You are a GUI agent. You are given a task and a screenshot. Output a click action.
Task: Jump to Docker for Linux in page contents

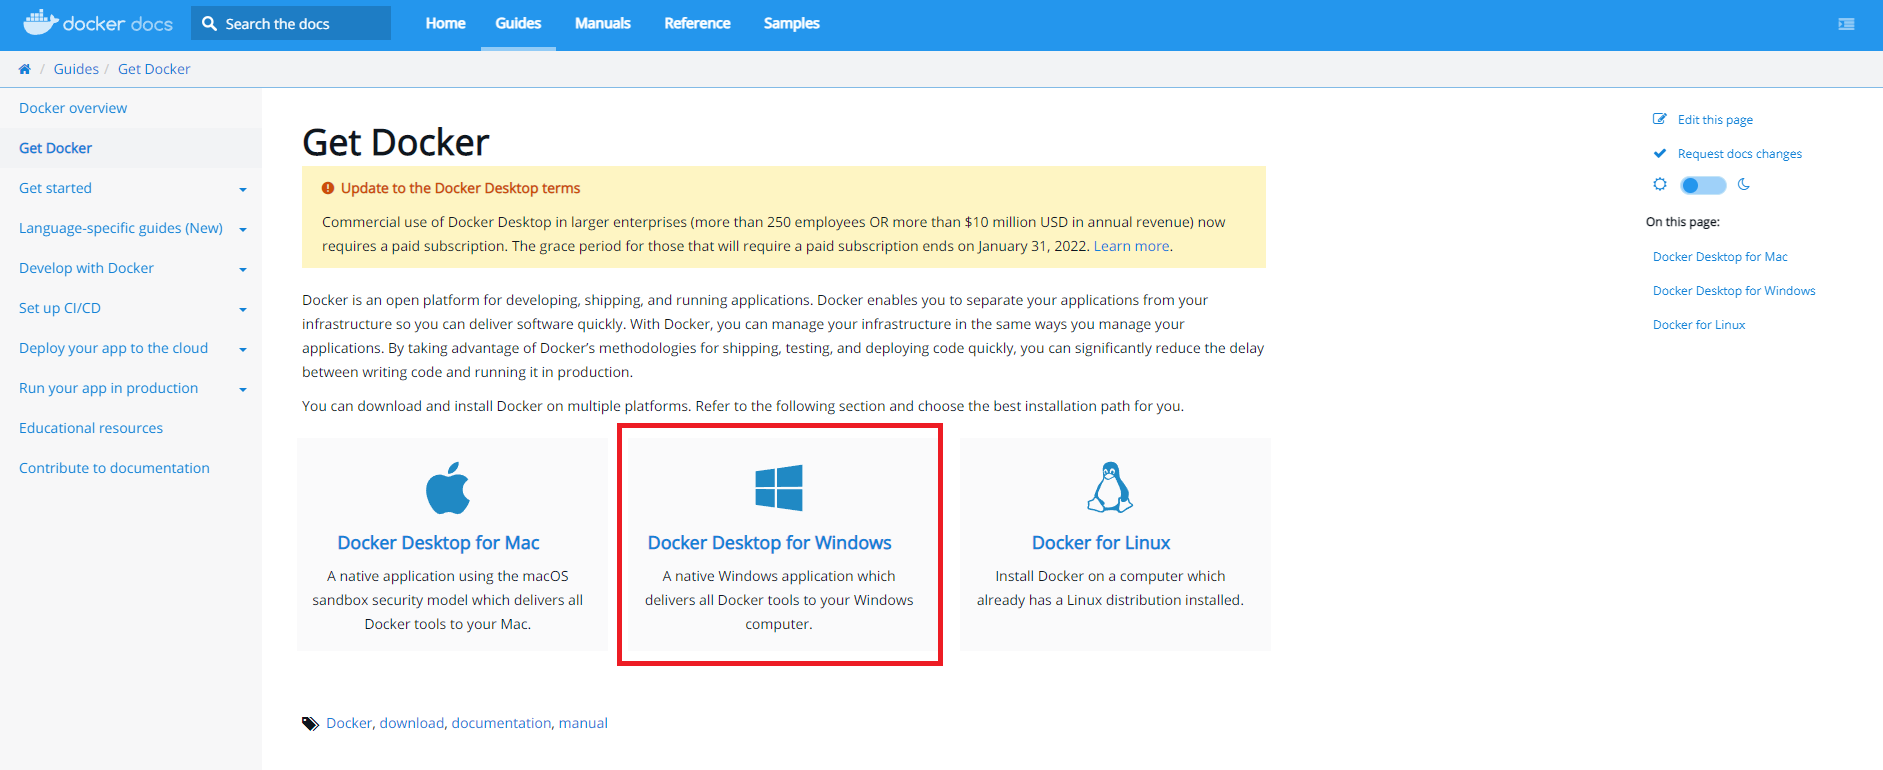coord(1699,325)
